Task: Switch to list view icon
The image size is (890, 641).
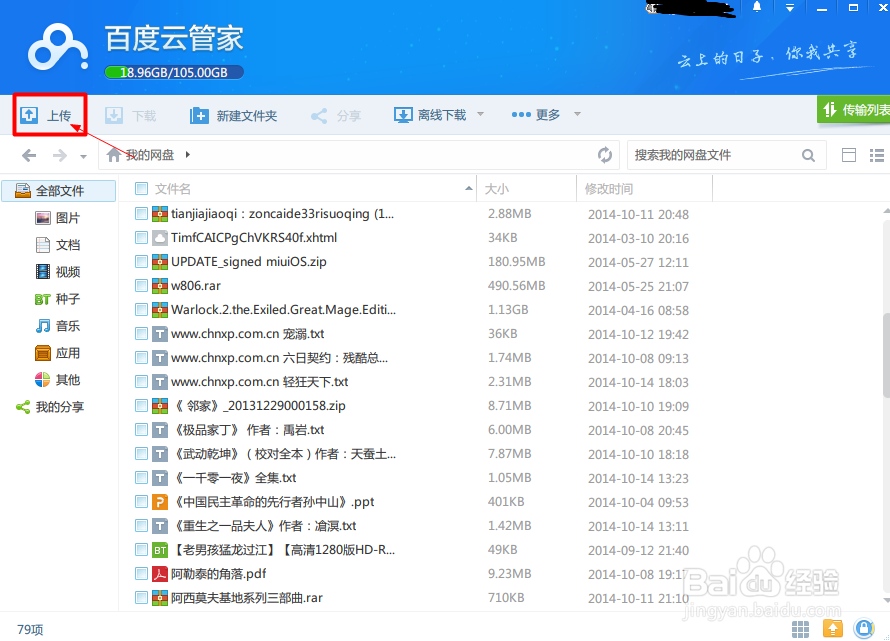Action: point(877,155)
